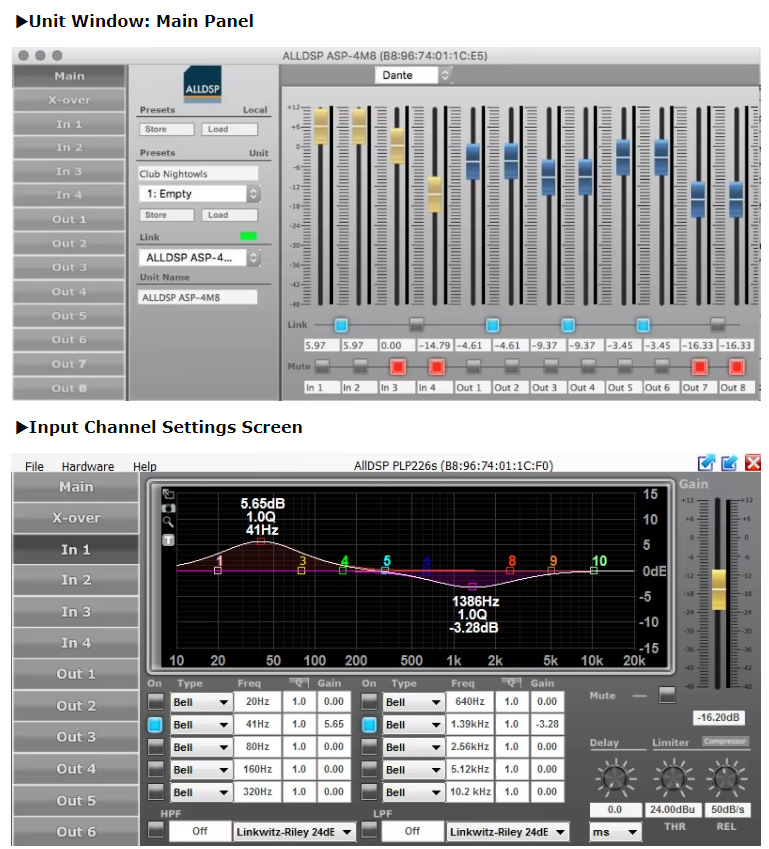
Task: Open the LPF Linkwitz-Riley slope dropdown
Action: tap(507, 832)
